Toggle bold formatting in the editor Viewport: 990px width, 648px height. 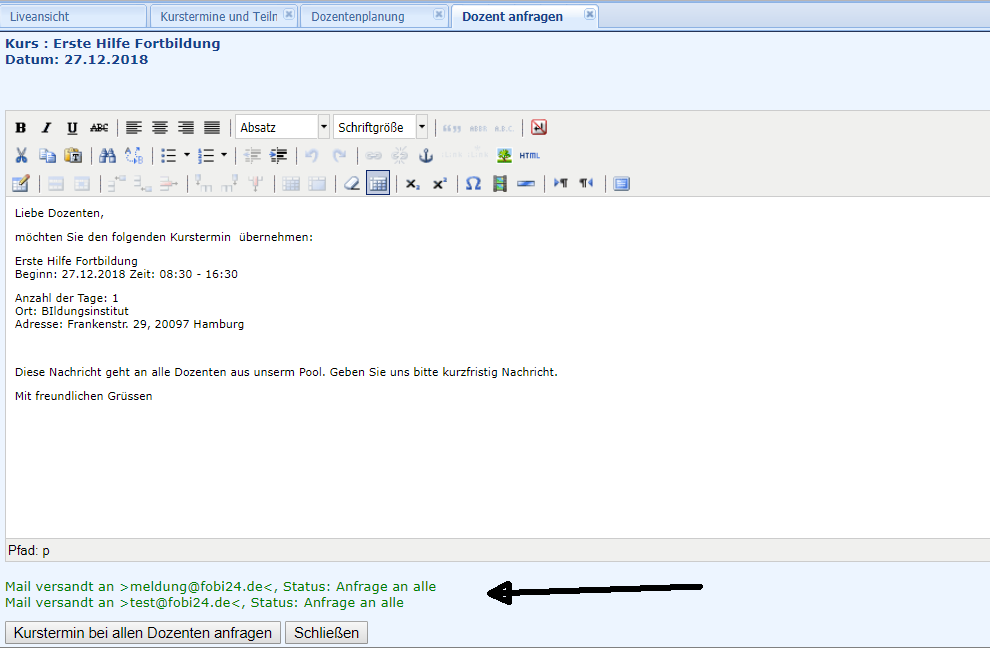click(20, 128)
